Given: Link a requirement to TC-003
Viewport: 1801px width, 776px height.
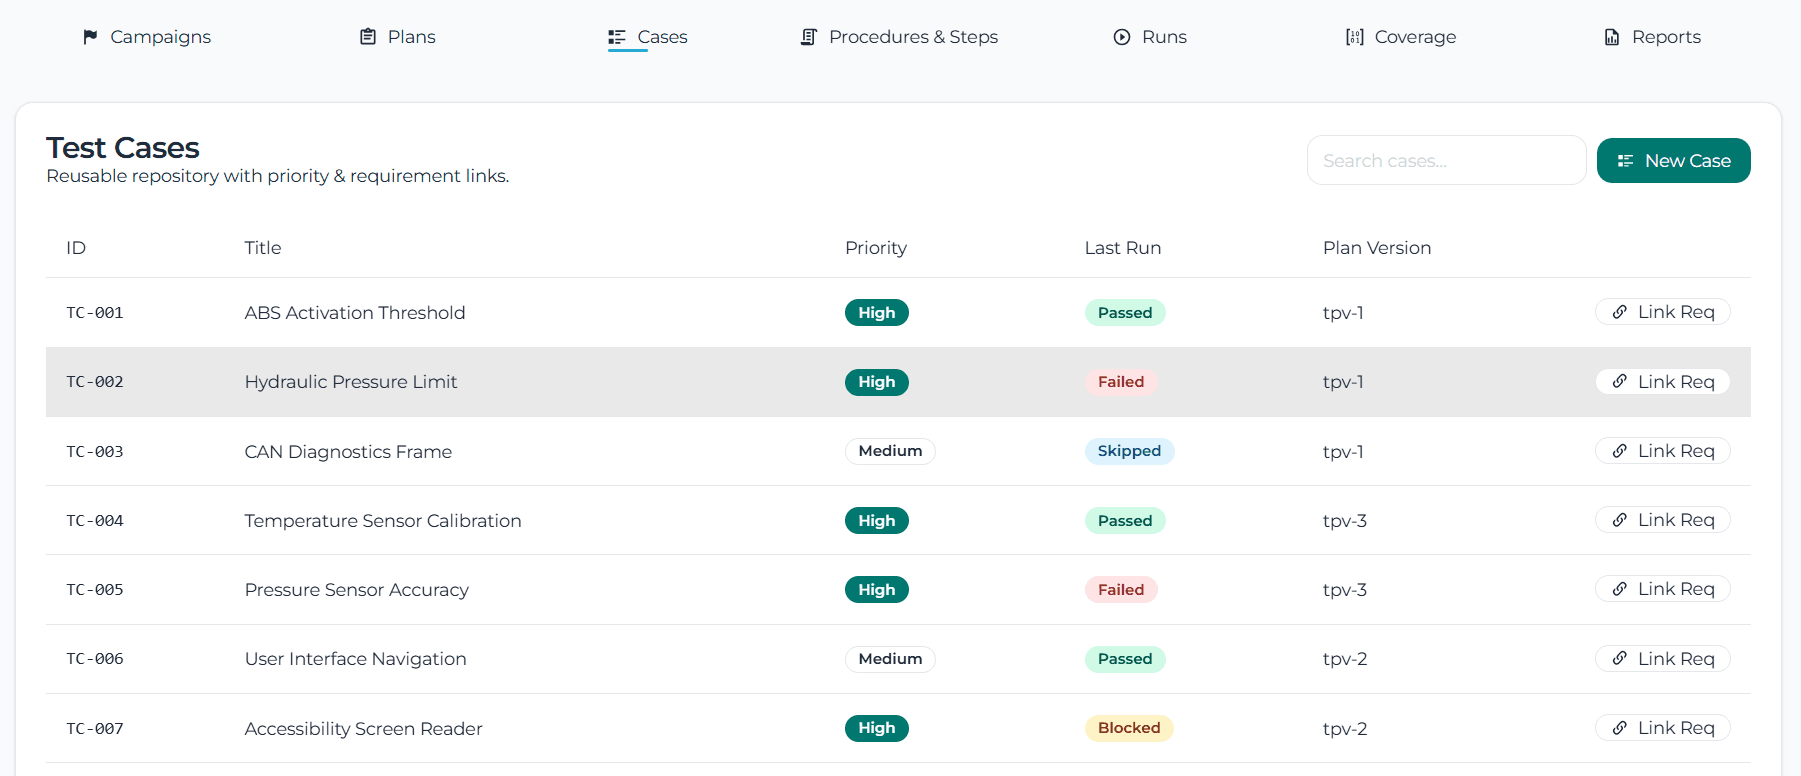Looking at the screenshot, I should point(1662,451).
